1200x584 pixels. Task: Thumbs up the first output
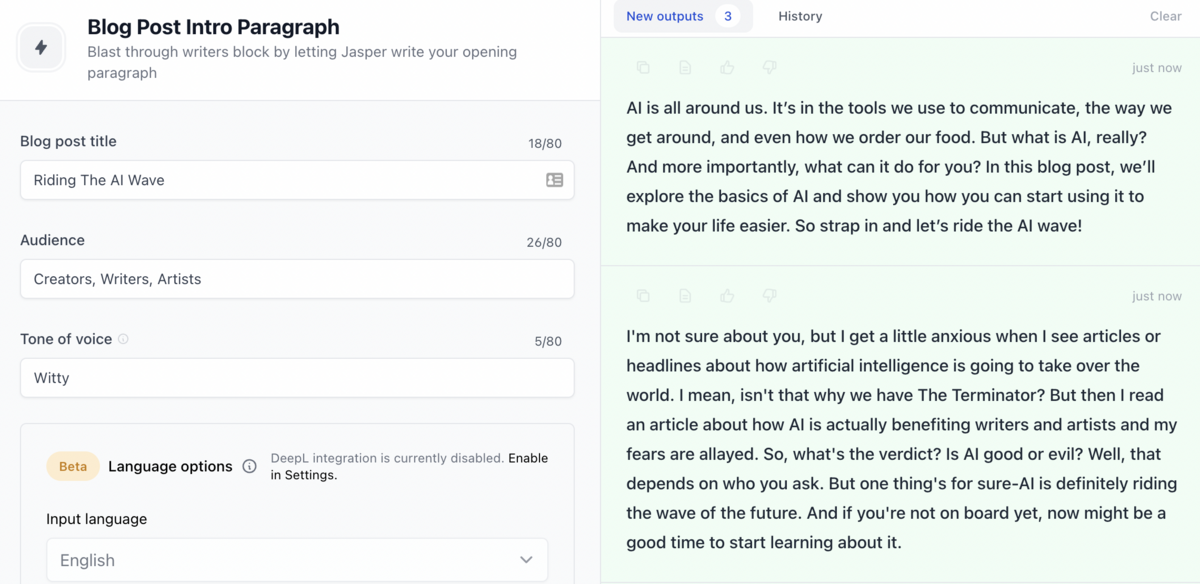click(727, 68)
